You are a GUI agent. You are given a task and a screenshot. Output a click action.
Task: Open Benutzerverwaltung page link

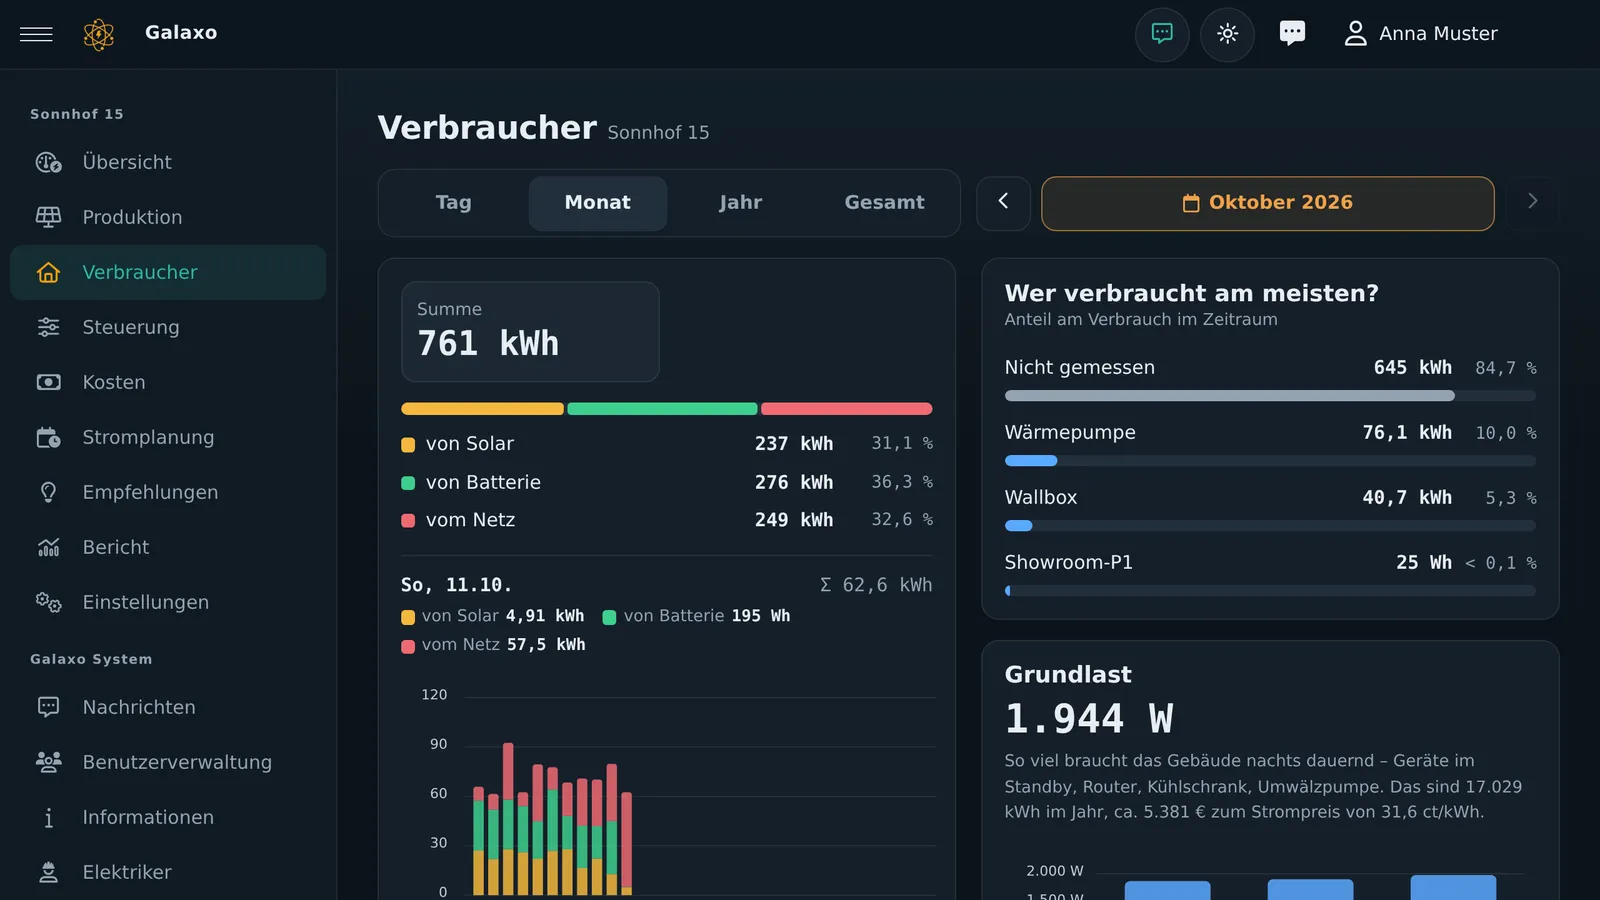click(168, 762)
